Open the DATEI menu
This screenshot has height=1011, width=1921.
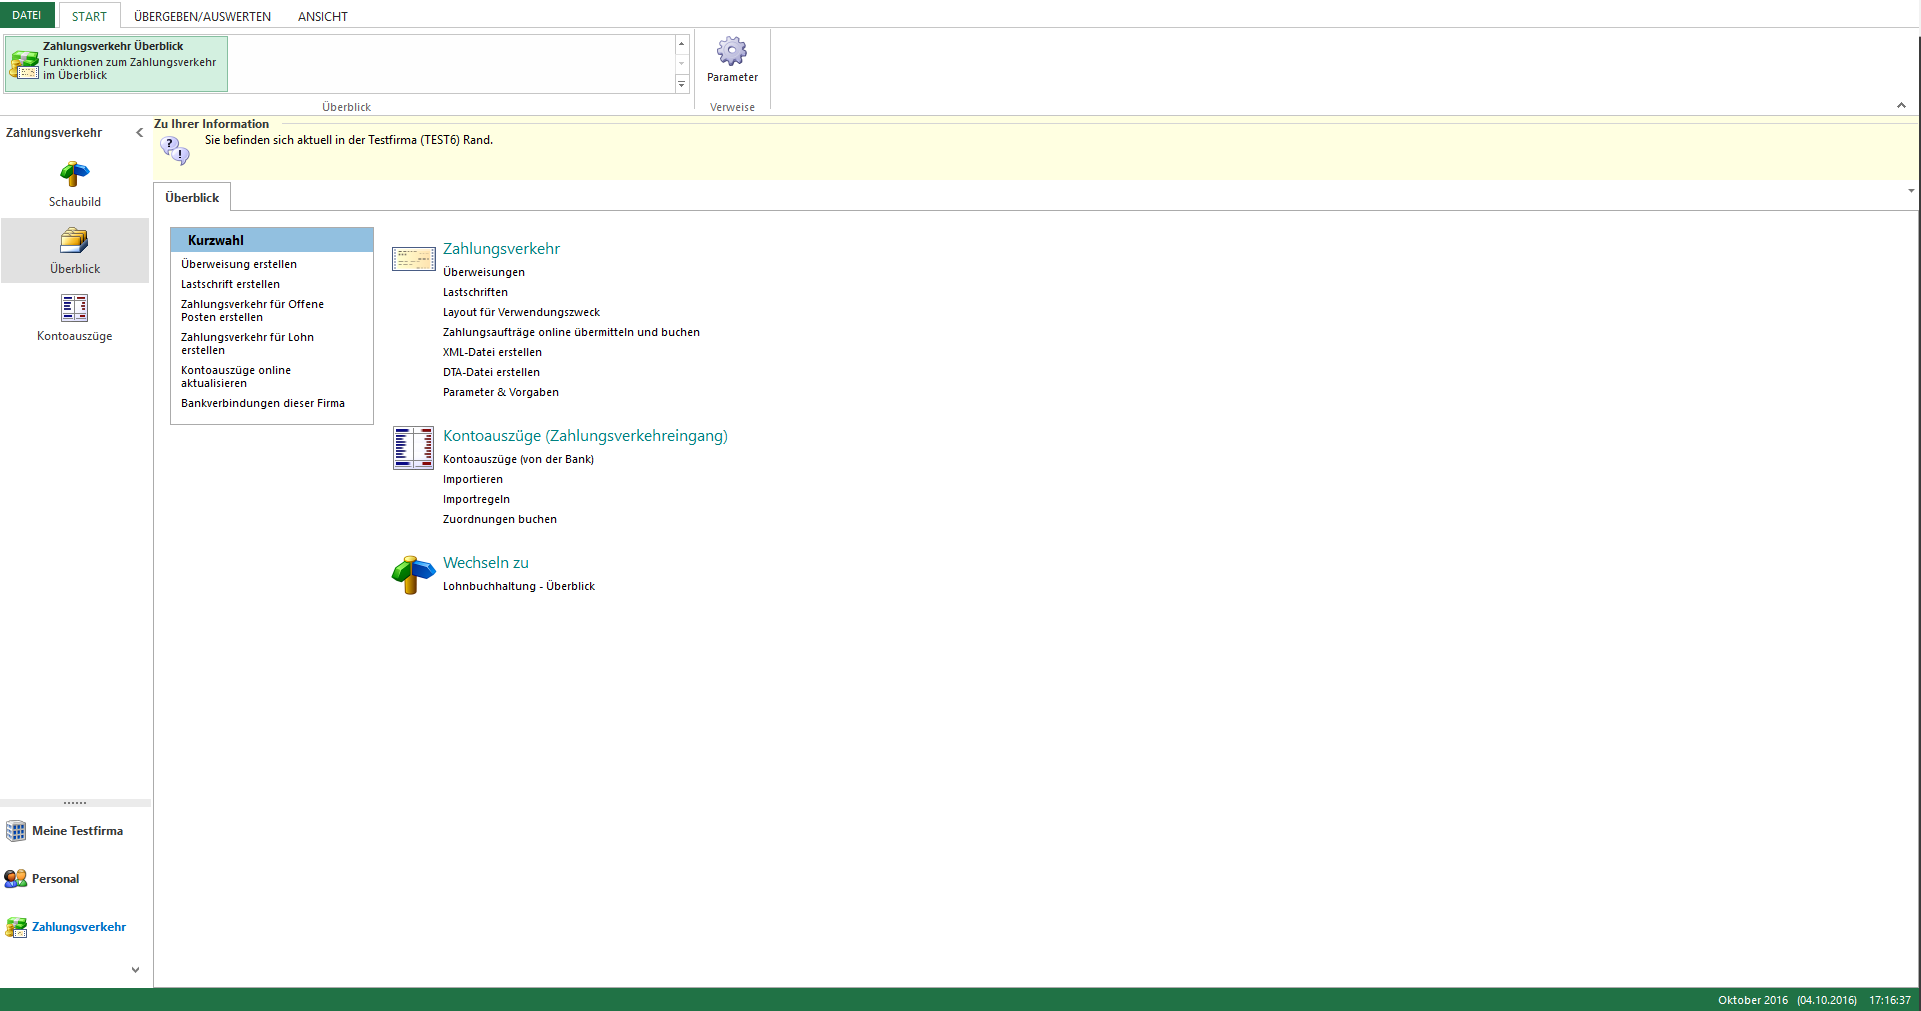27,15
